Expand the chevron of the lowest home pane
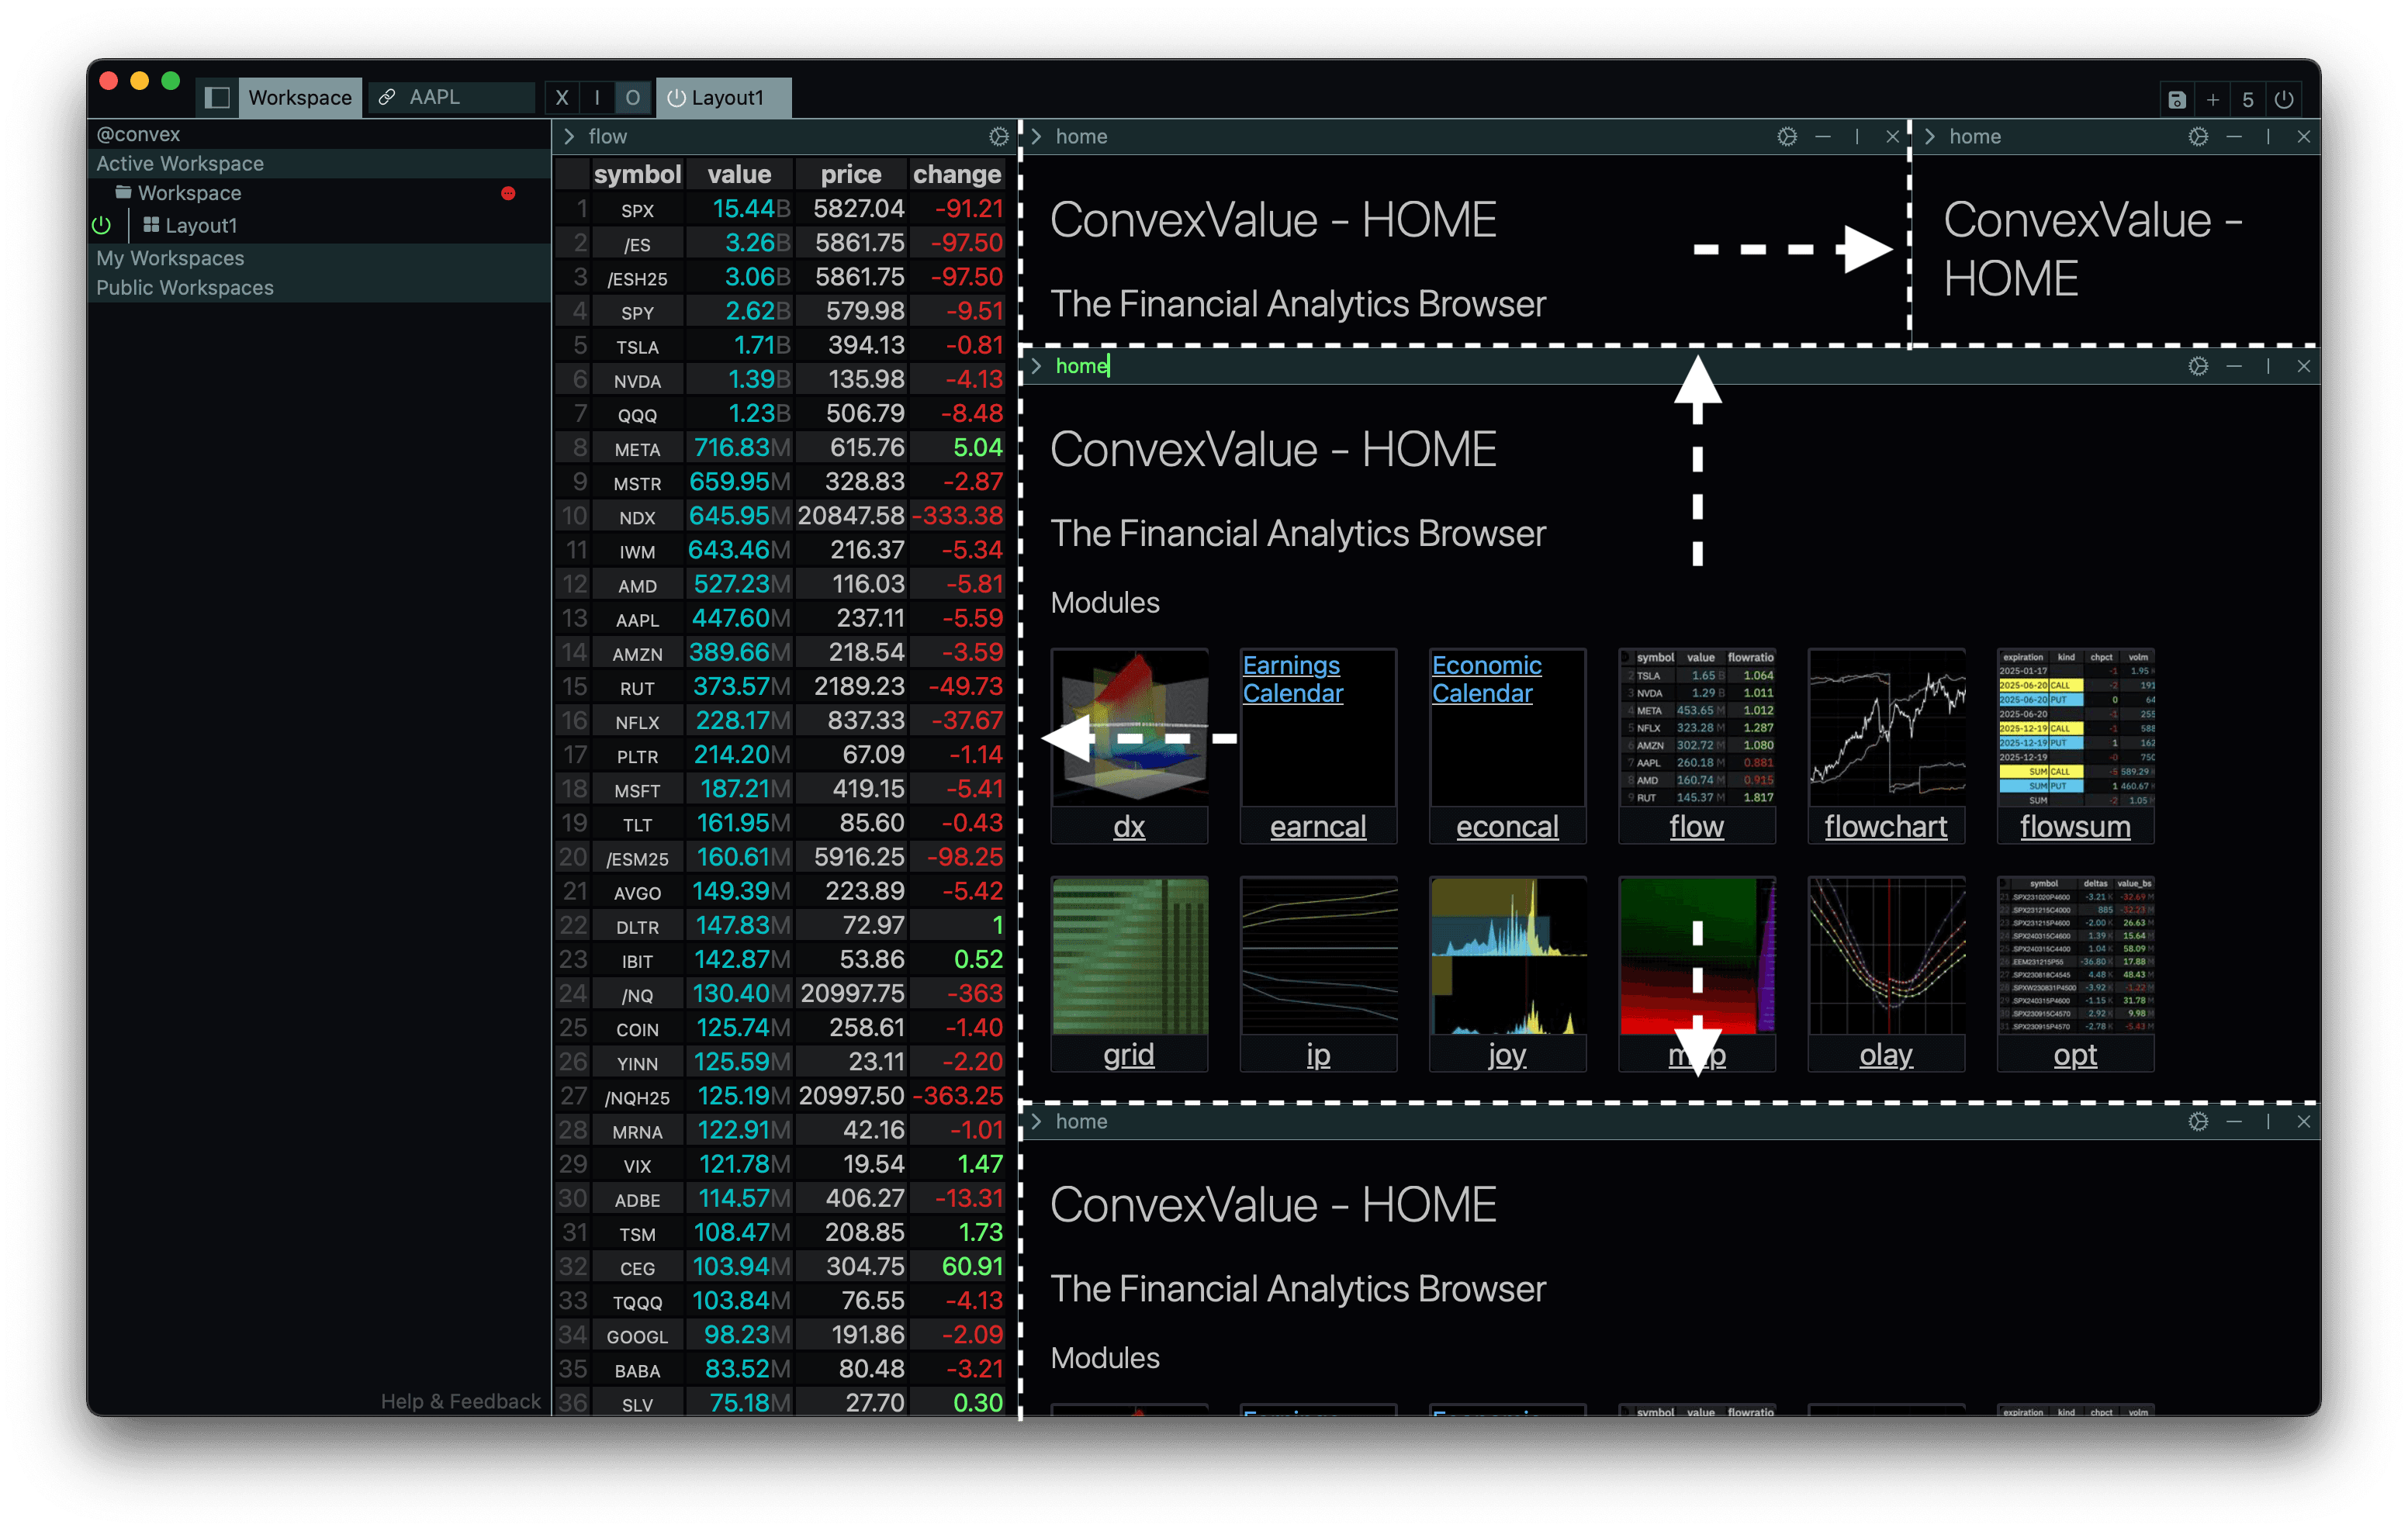Image resolution: width=2408 pixels, height=1531 pixels. click(1037, 1121)
